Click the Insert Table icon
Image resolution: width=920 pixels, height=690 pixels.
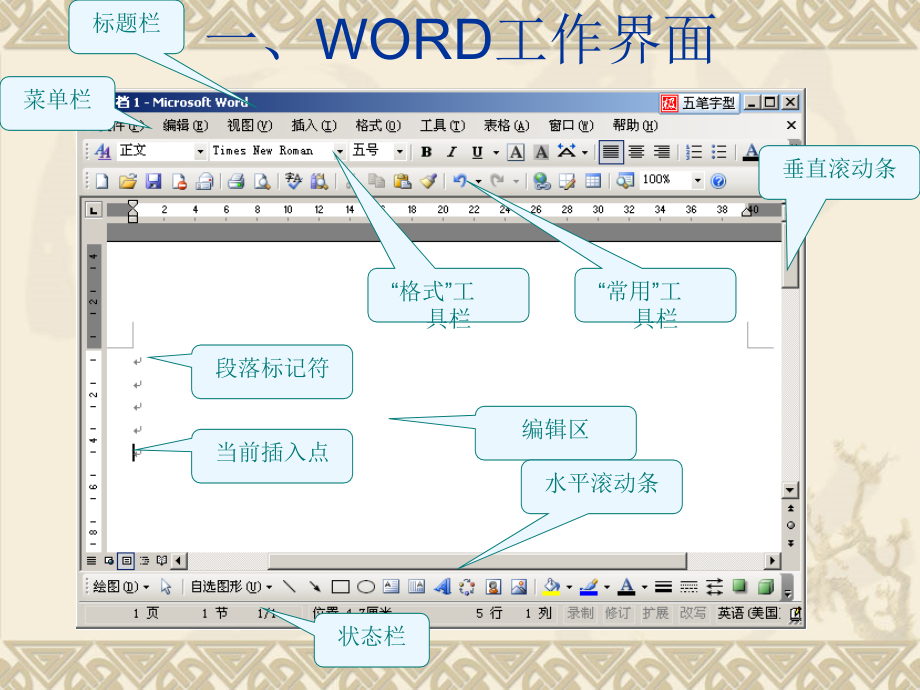click(593, 181)
